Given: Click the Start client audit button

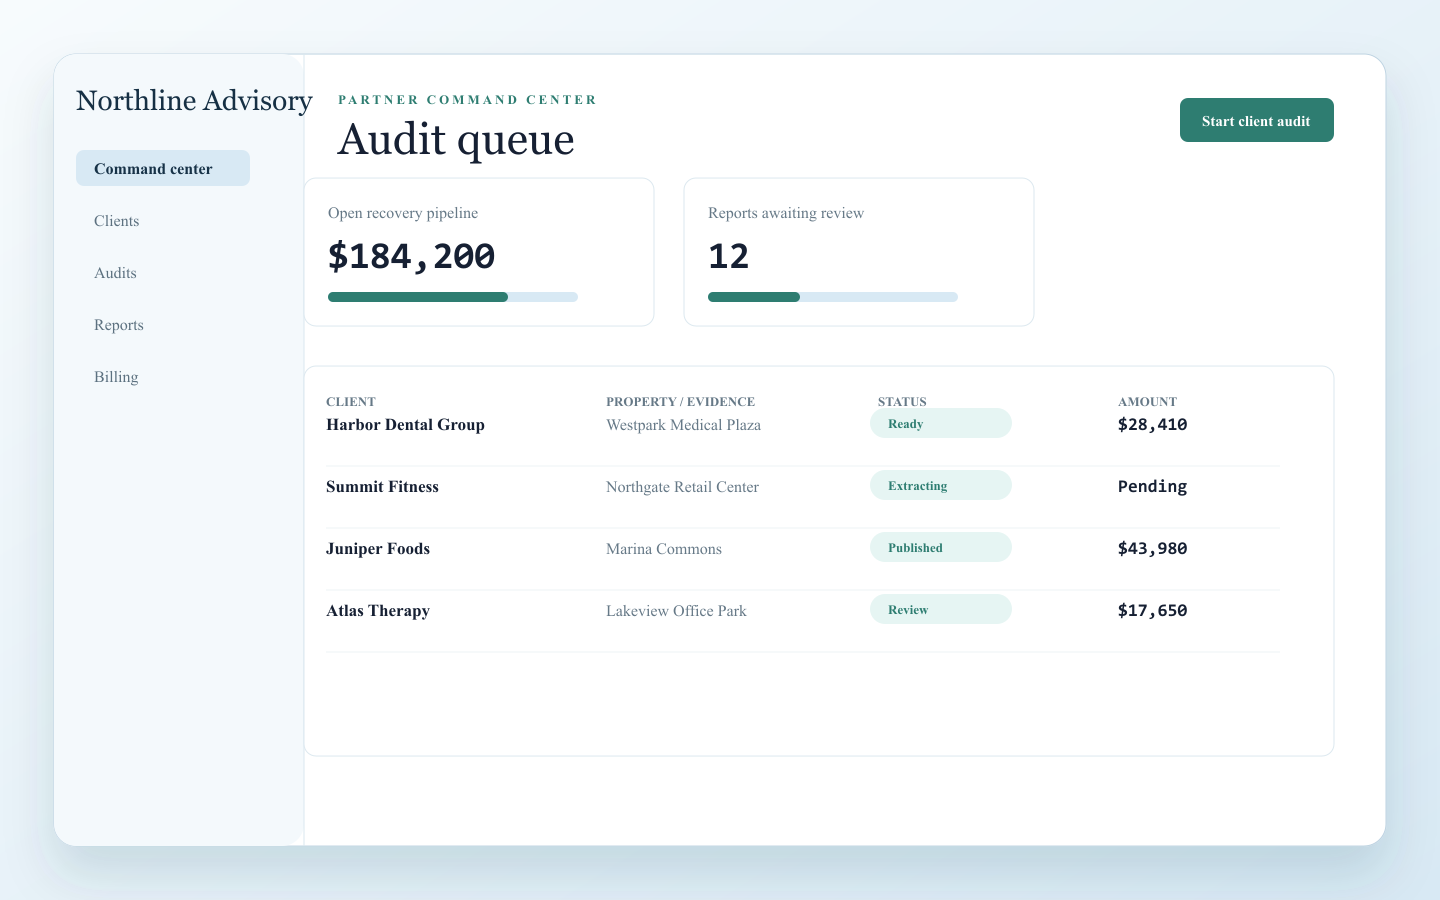Looking at the screenshot, I should tap(1256, 120).
